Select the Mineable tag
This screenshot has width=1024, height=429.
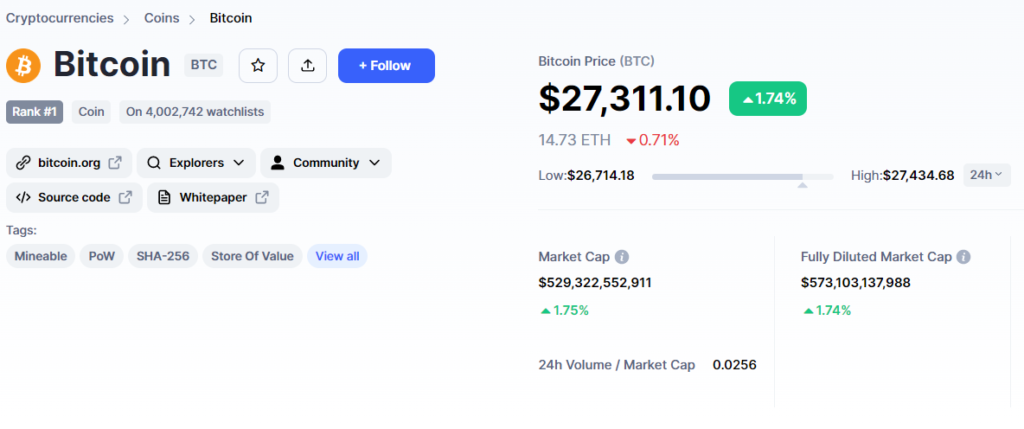[40, 257]
